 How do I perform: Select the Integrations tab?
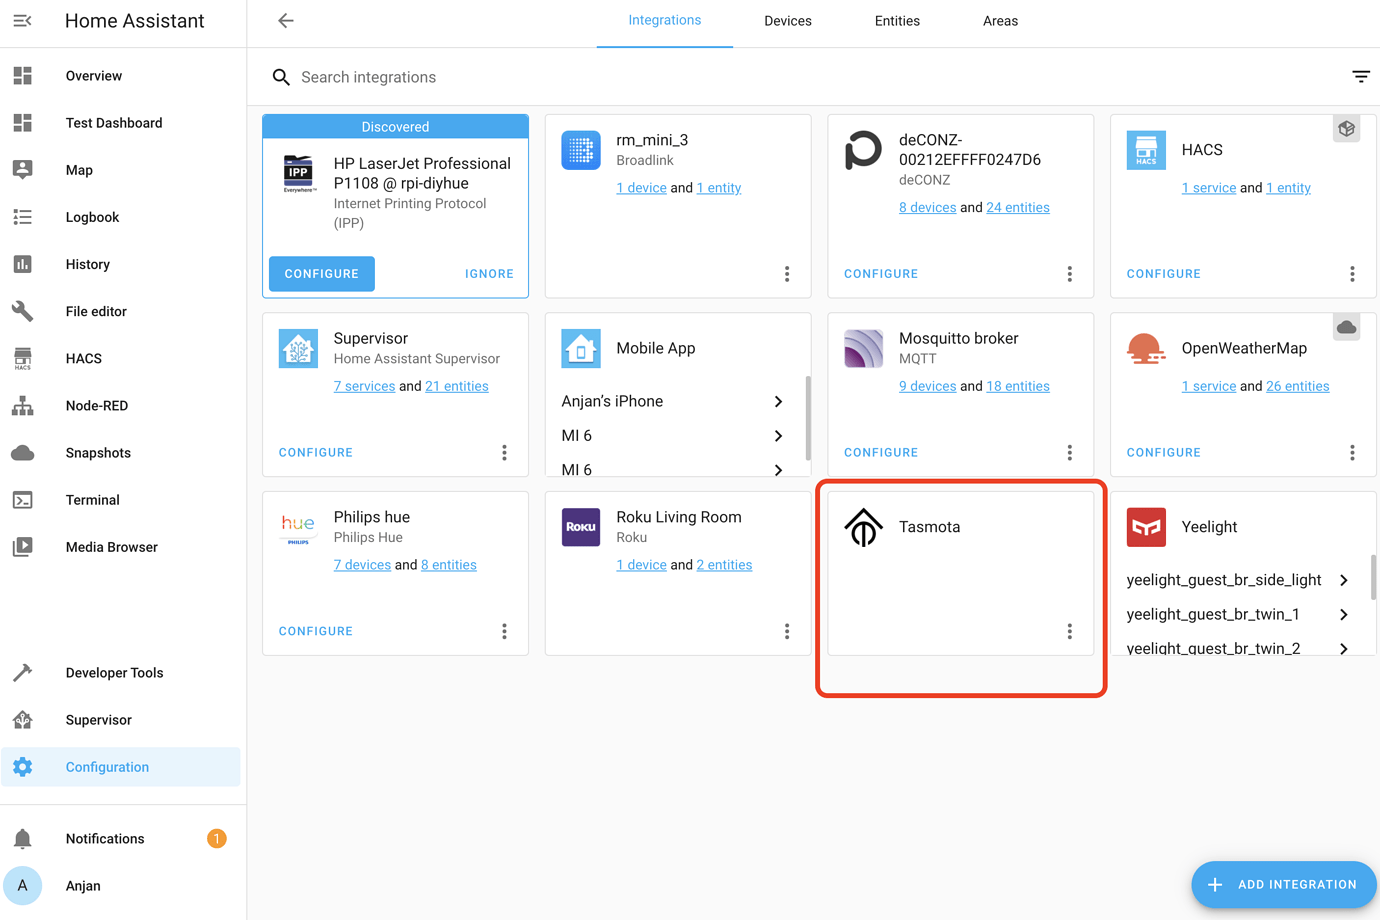point(665,21)
